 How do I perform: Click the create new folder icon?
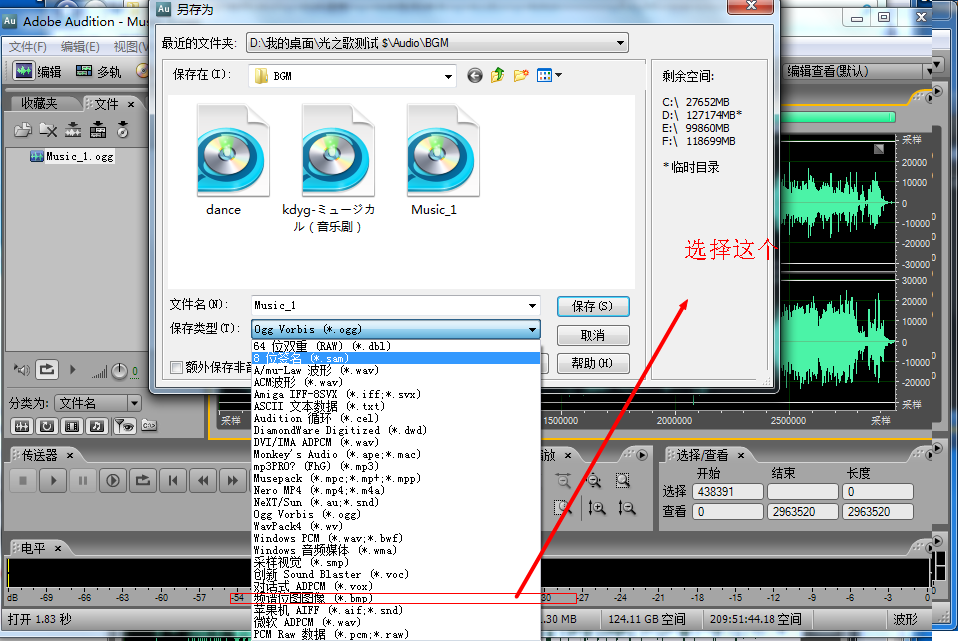[521, 75]
